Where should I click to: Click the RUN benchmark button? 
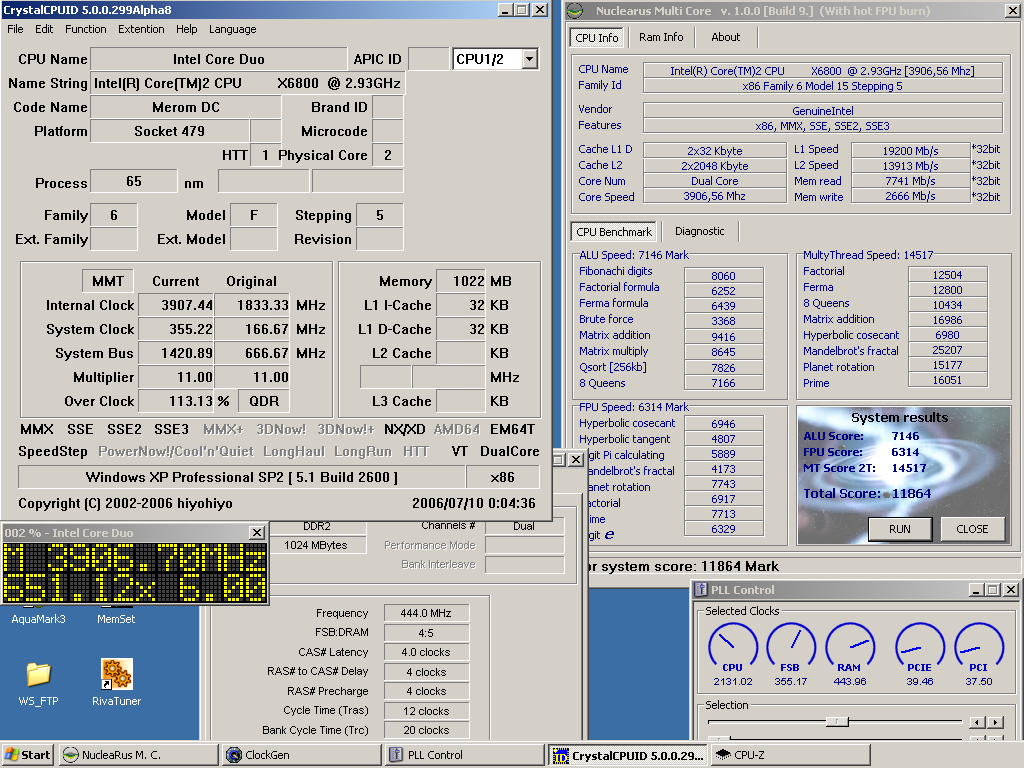900,529
